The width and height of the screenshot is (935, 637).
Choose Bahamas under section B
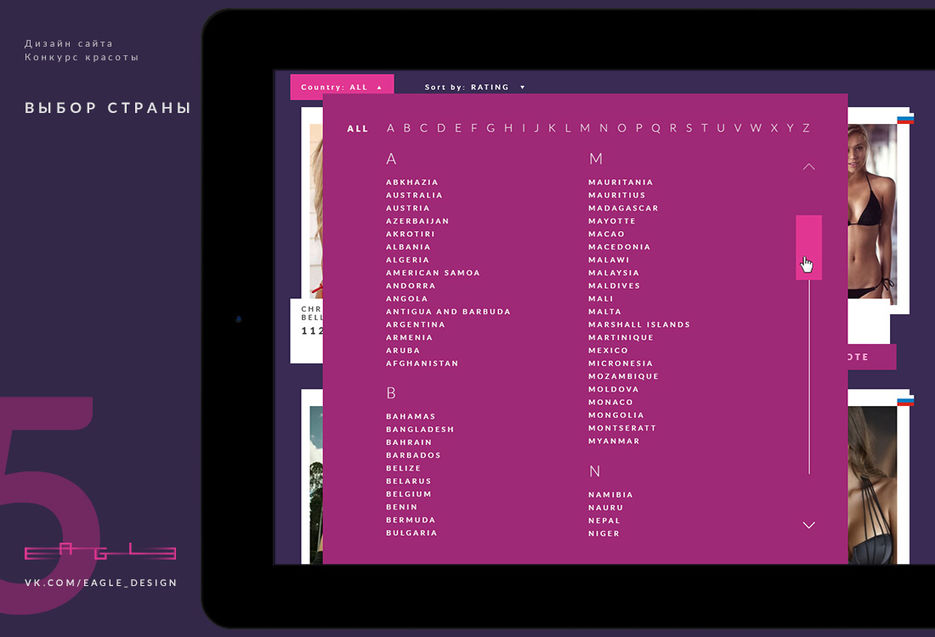(x=411, y=416)
